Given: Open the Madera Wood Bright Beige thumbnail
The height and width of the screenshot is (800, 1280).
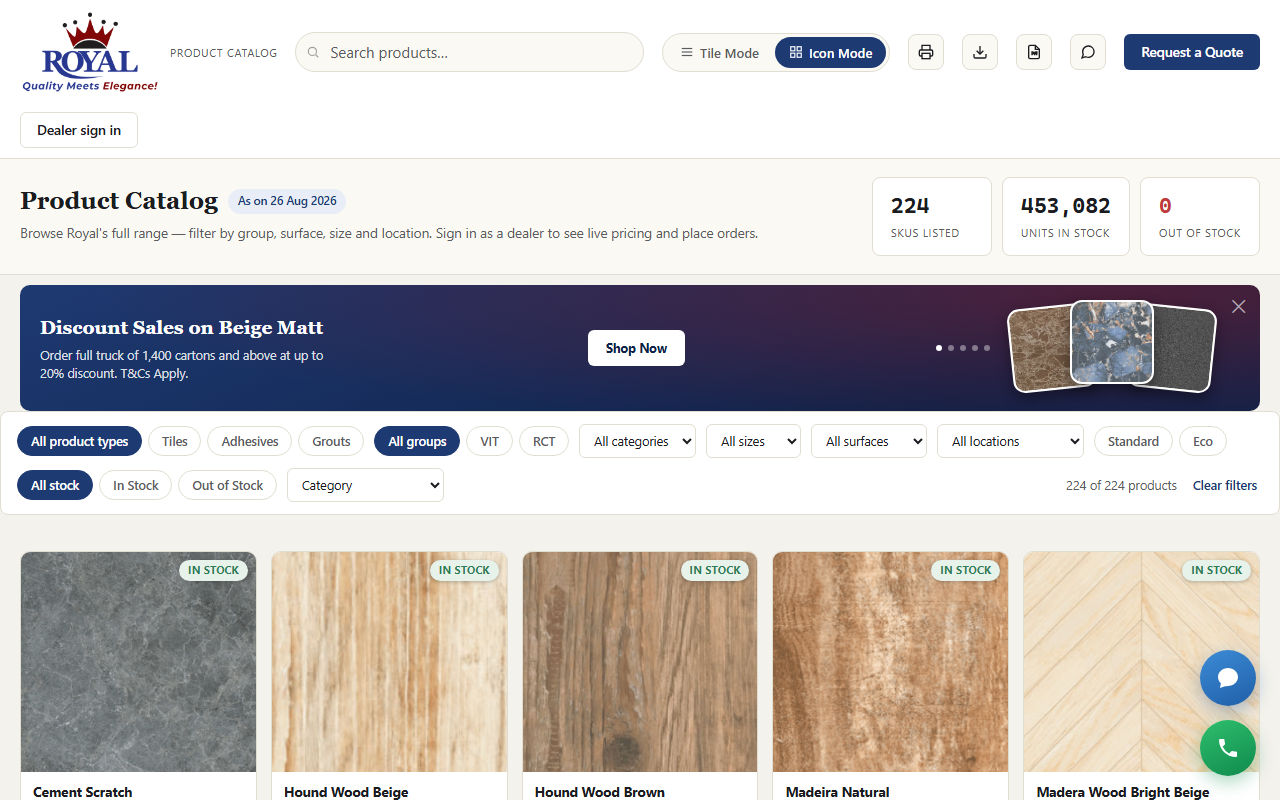Looking at the screenshot, I should [x=1141, y=662].
